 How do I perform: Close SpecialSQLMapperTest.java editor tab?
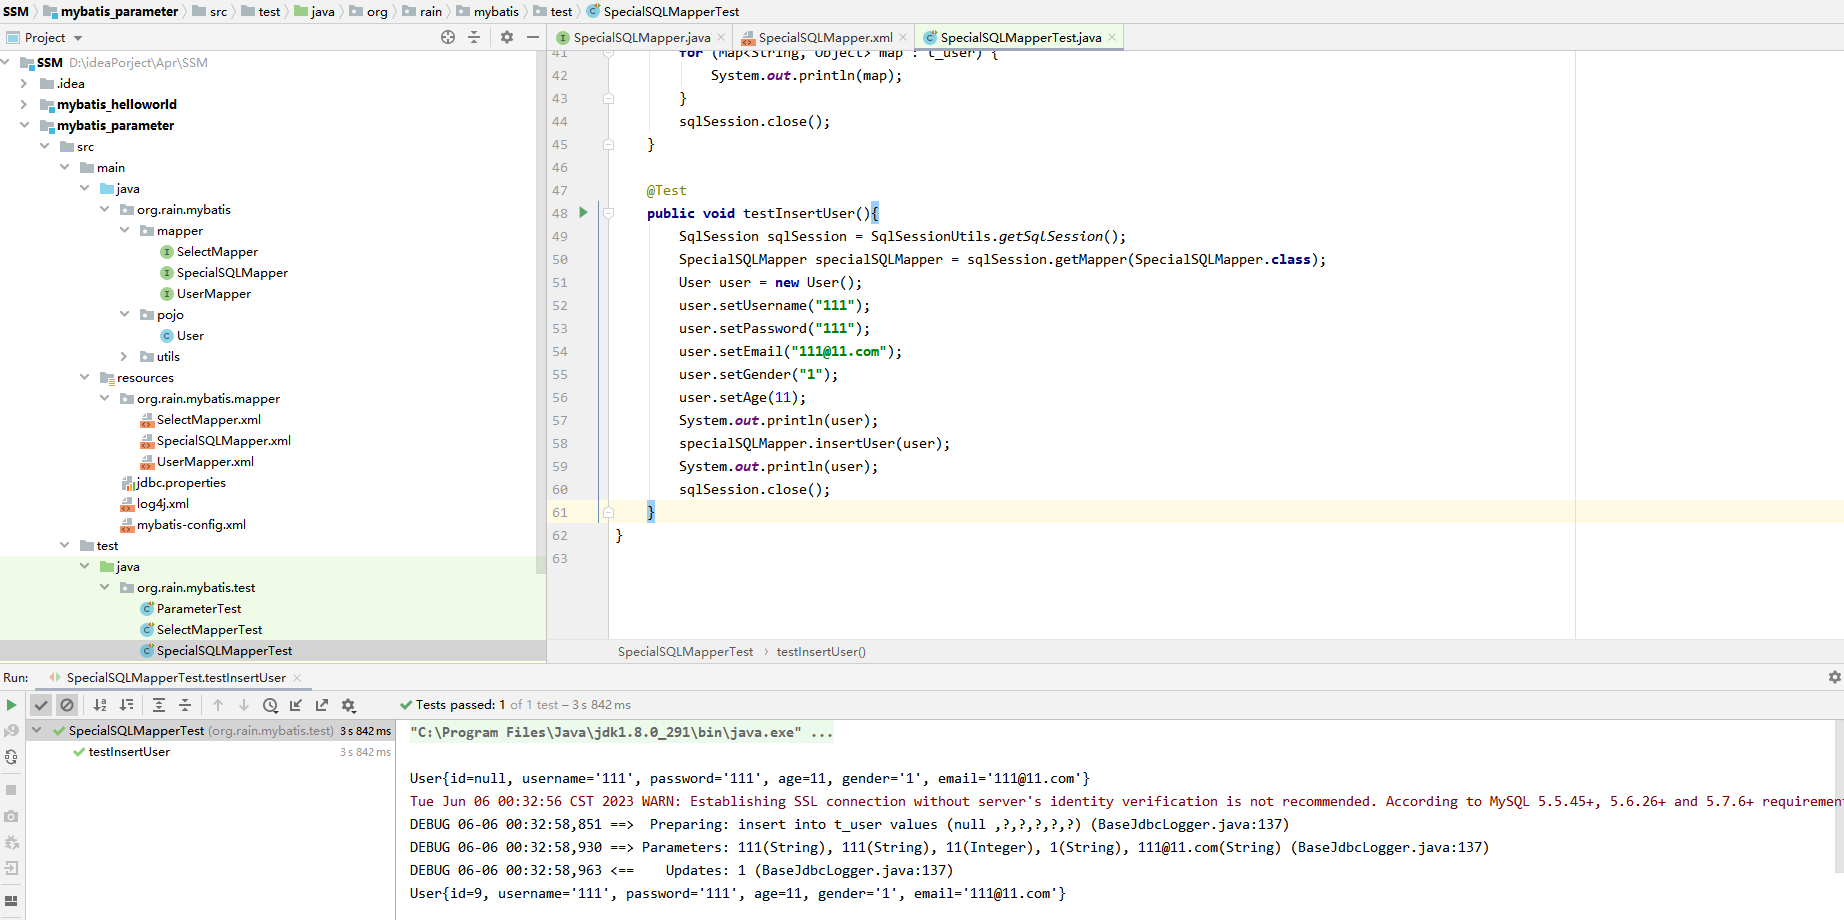point(1112,37)
